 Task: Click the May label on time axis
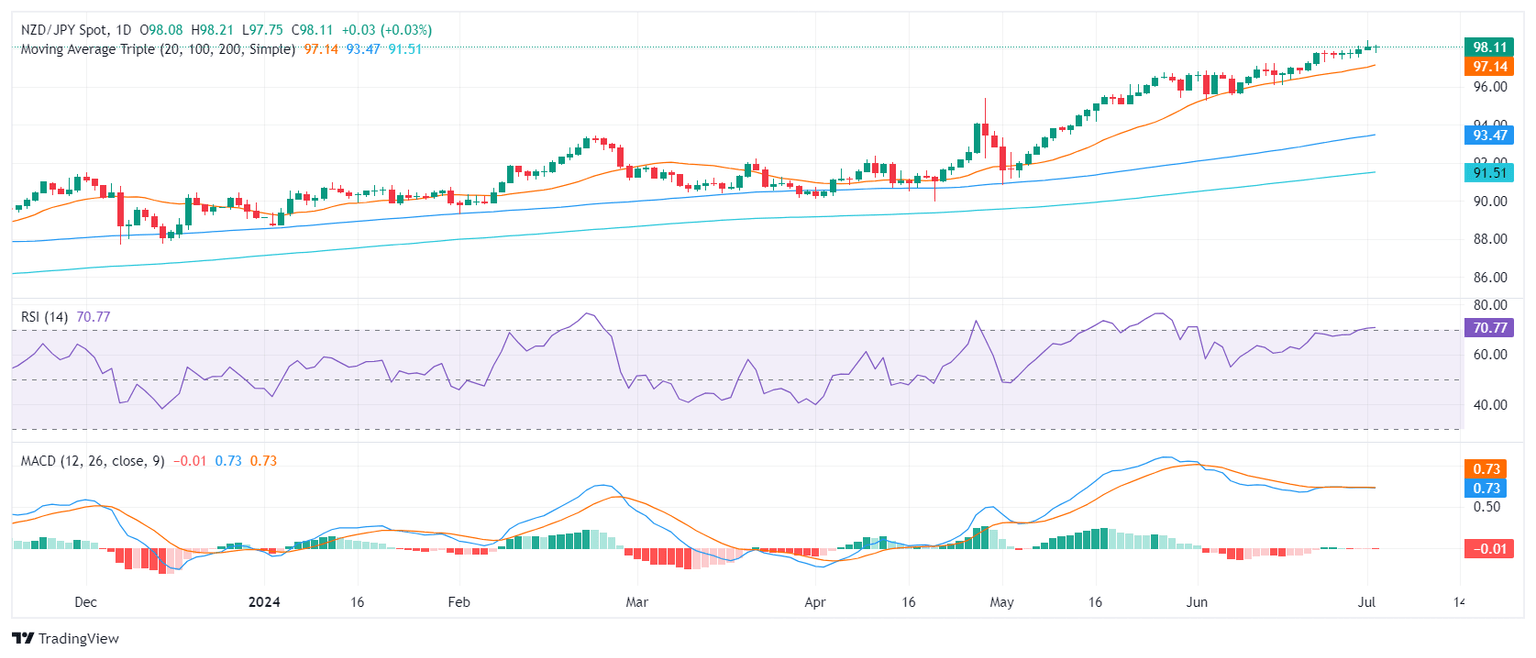1002,603
